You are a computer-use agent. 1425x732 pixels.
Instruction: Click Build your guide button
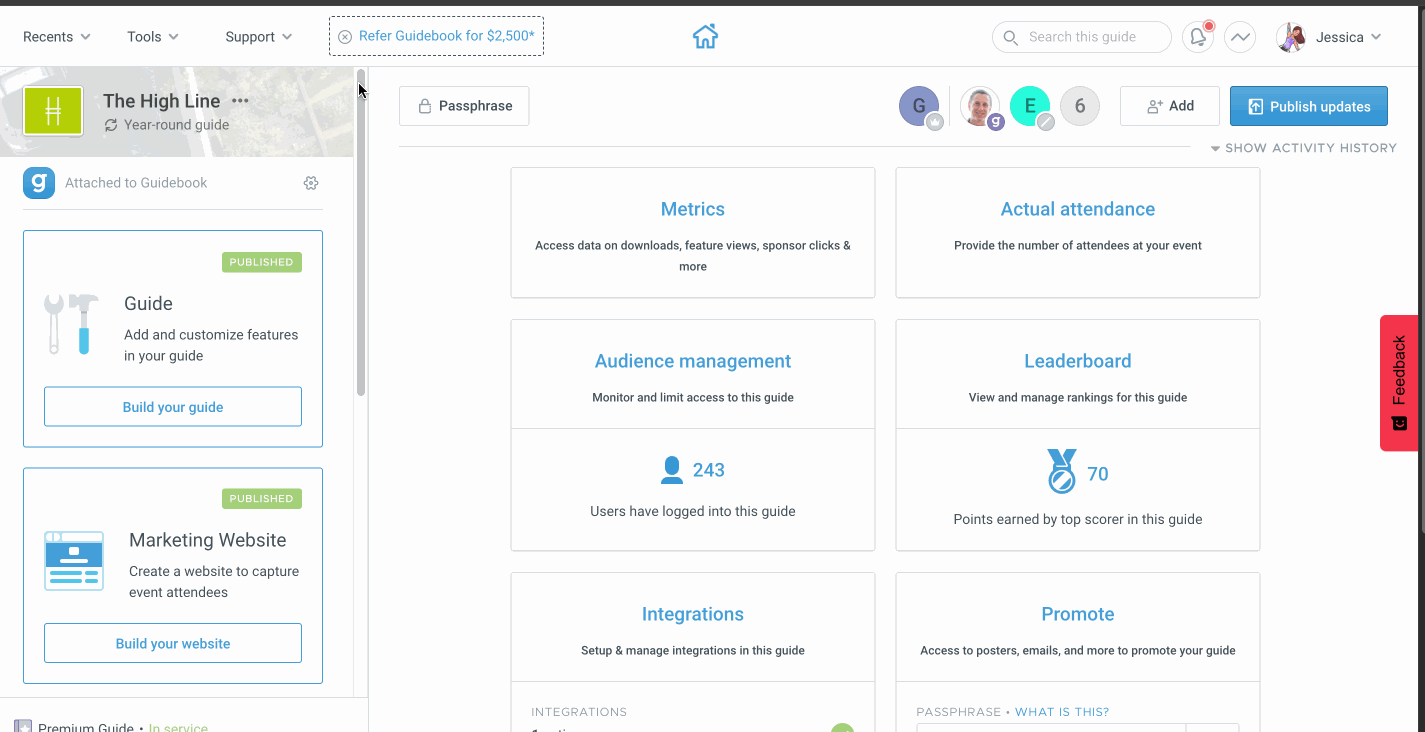point(173,407)
